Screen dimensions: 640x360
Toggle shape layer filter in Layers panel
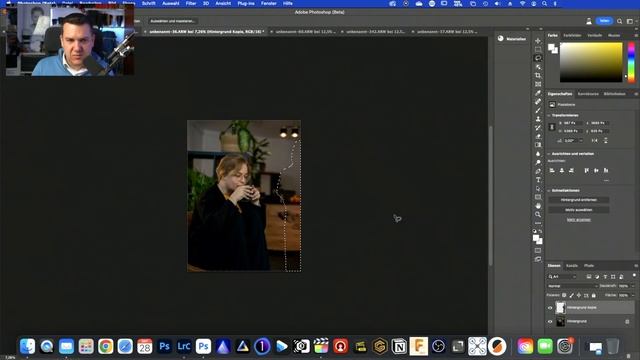click(613, 277)
